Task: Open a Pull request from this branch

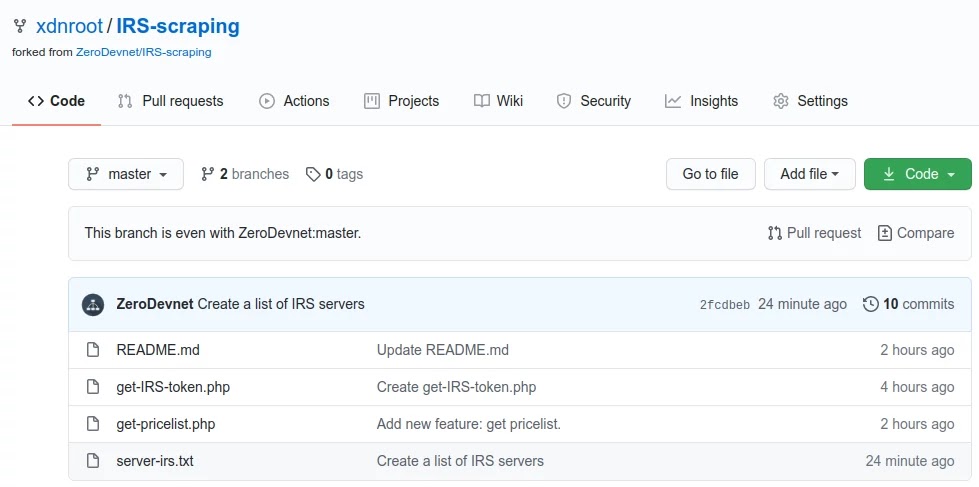Action: click(x=814, y=234)
